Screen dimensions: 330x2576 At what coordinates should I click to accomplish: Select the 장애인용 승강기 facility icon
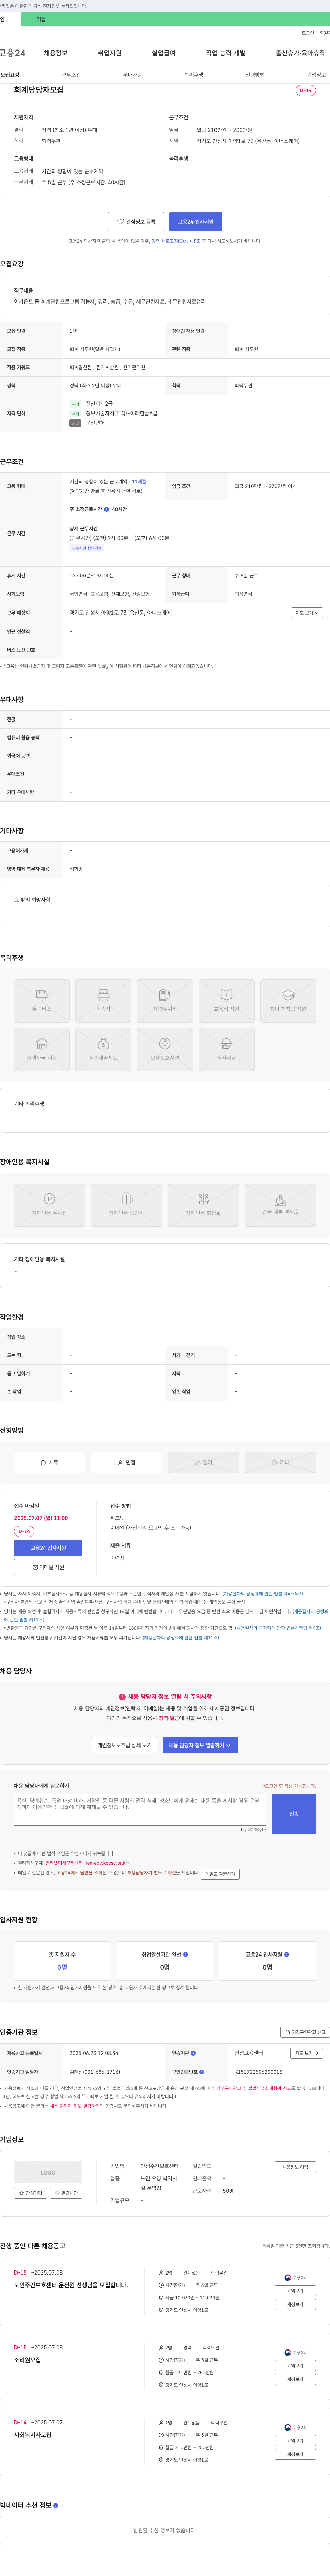(126, 1205)
